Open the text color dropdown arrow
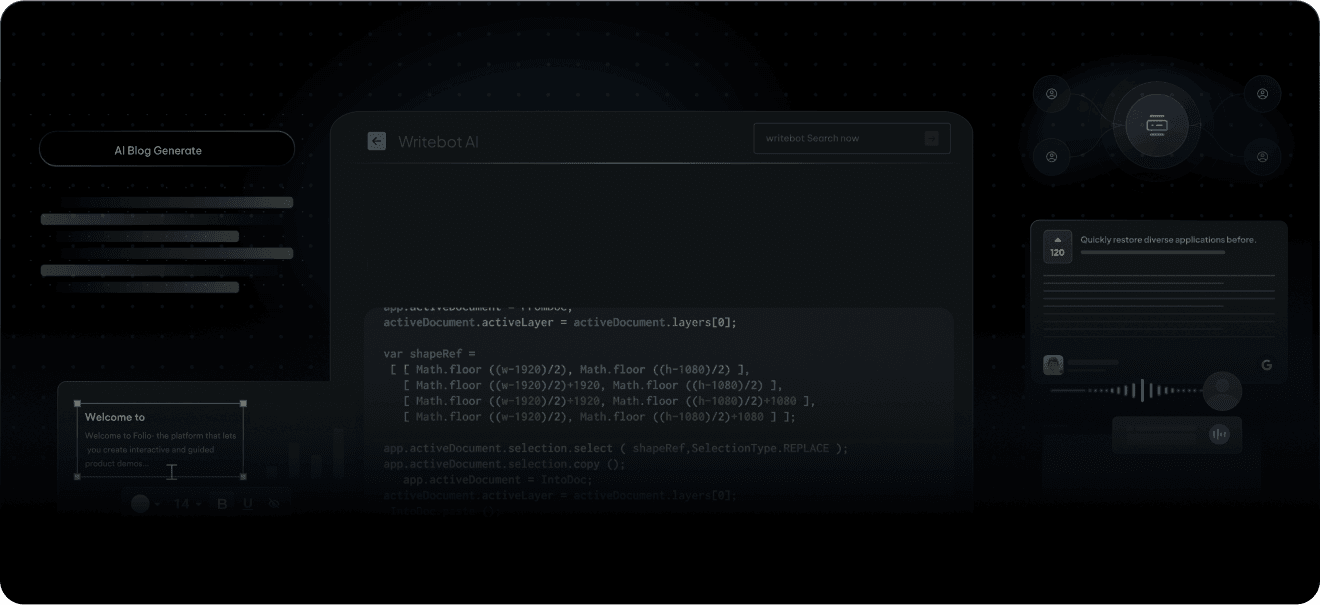This screenshot has width=1320, height=605. (x=159, y=503)
